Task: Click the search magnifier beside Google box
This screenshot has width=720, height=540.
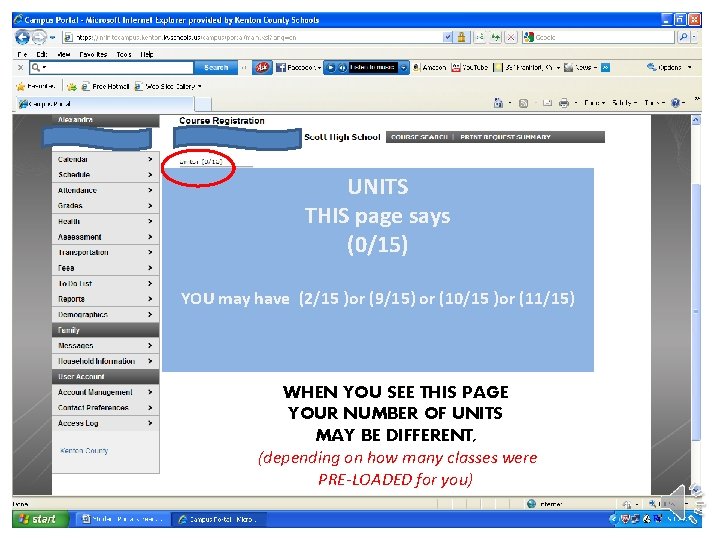Action: 683,37
